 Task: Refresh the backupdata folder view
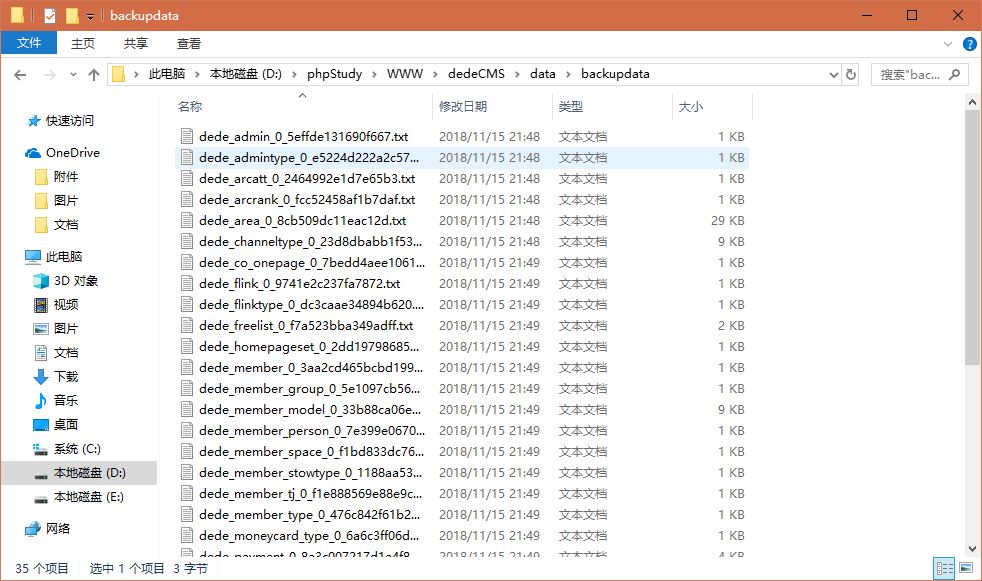850,75
